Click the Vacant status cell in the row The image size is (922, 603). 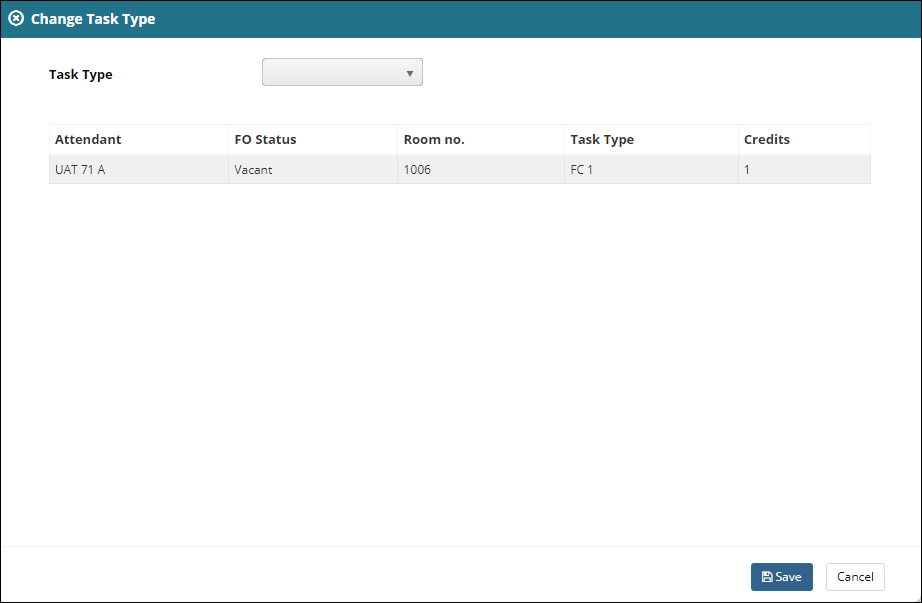[x=252, y=170]
